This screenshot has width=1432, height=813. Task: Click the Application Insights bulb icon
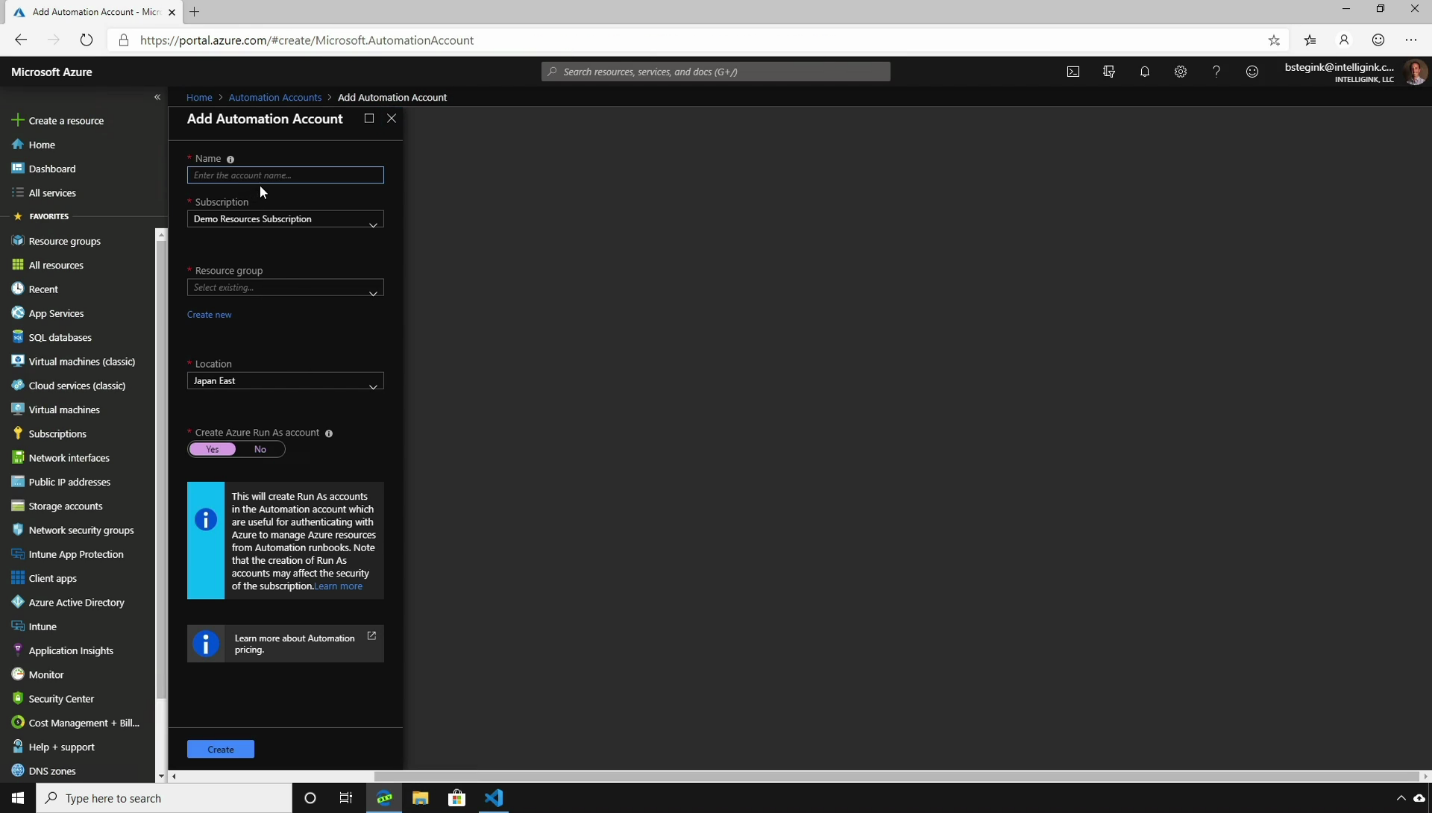coord(17,650)
